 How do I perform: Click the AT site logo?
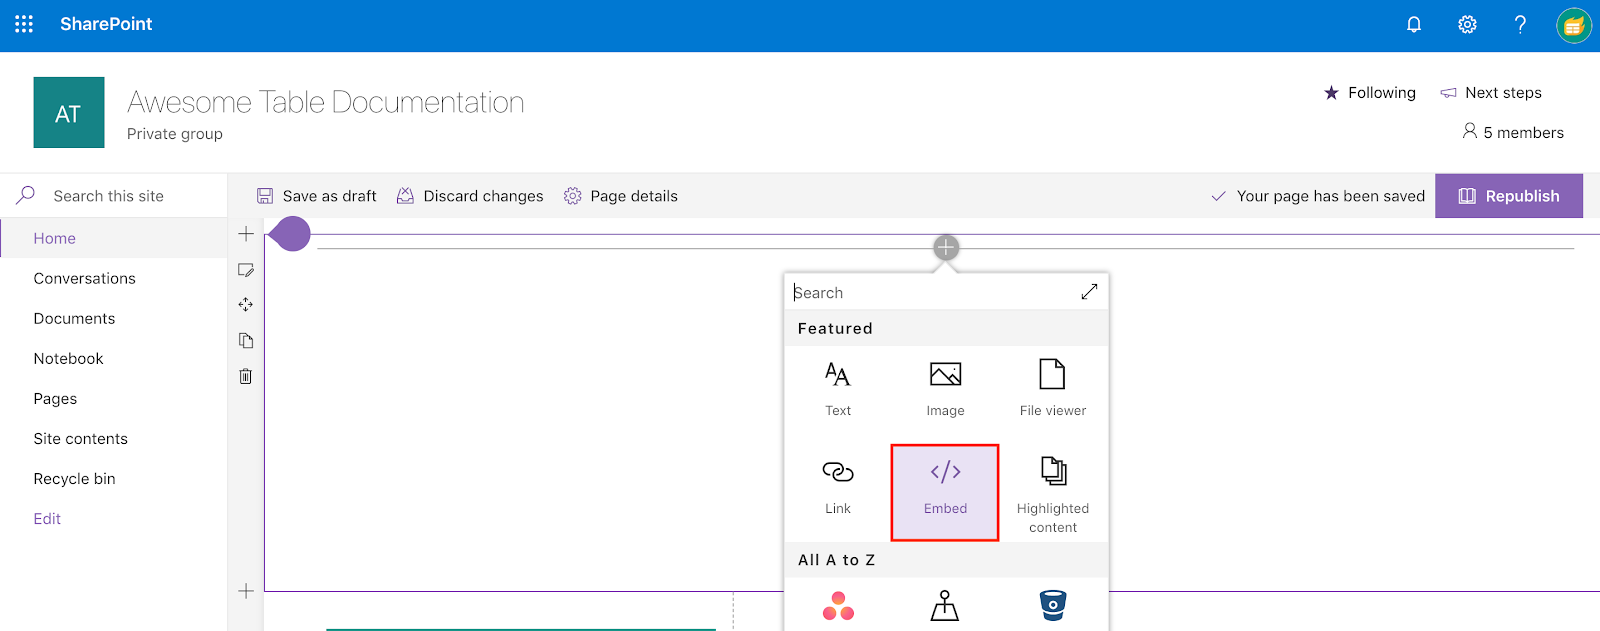tap(69, 113)
